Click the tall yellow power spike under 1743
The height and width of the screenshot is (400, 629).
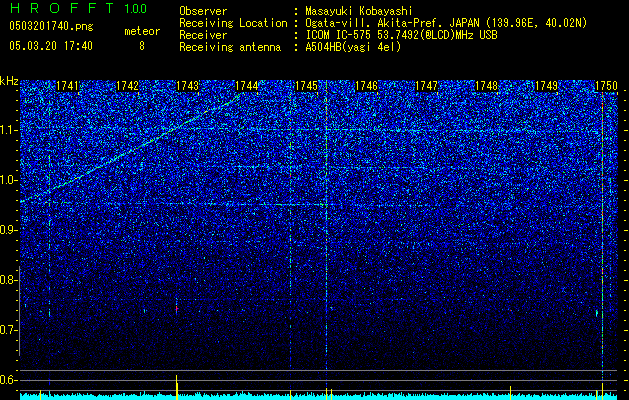coord(177,387)
